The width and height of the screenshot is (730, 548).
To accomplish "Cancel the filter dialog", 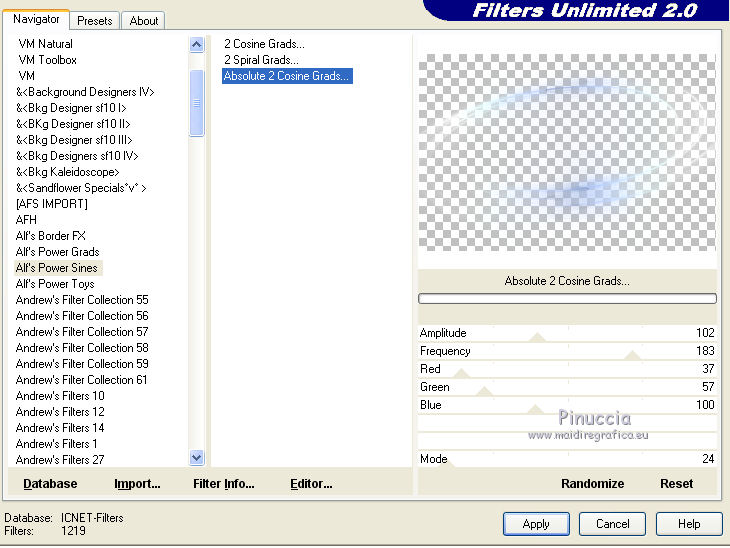I will (x=612, y=524).
